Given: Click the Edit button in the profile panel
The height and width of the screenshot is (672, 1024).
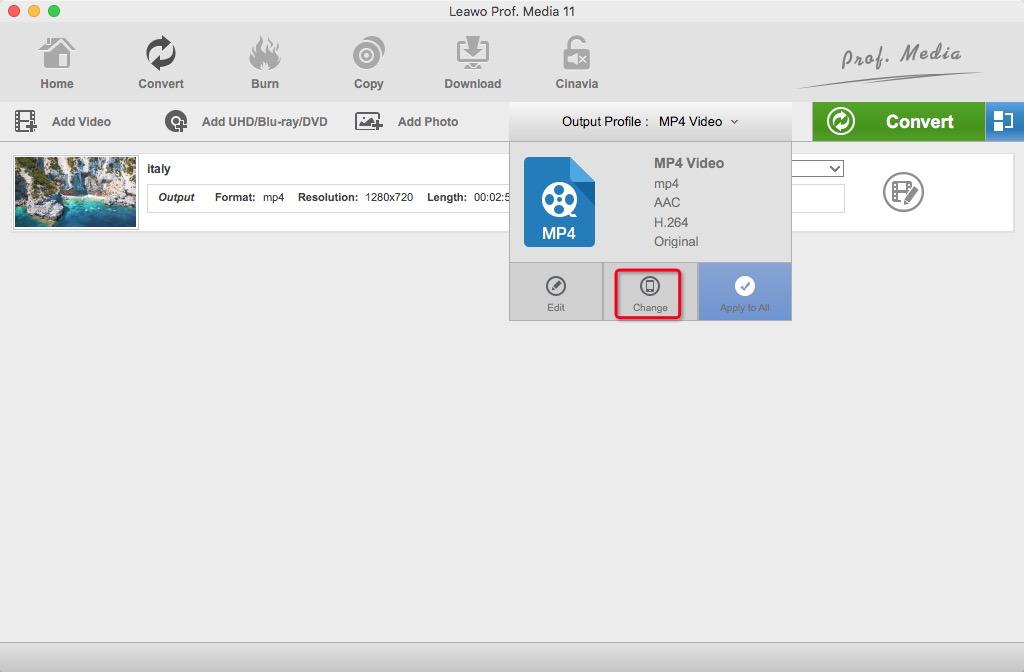Looking at the screenshot, I should [556, 292].
